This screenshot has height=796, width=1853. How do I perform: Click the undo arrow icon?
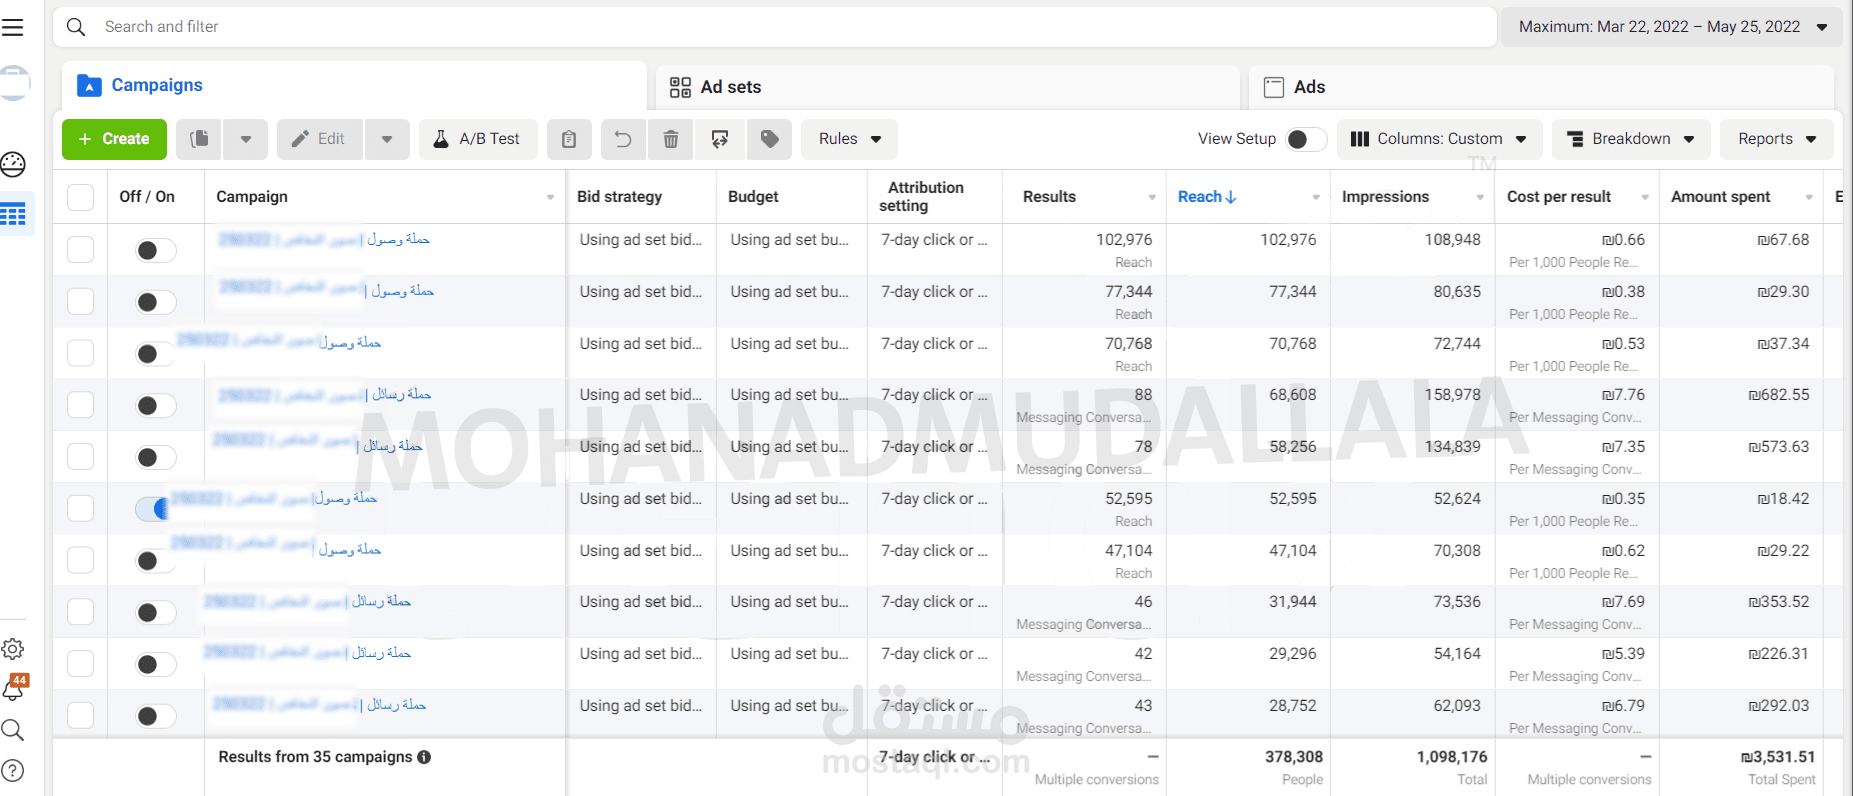click(623, 139)
